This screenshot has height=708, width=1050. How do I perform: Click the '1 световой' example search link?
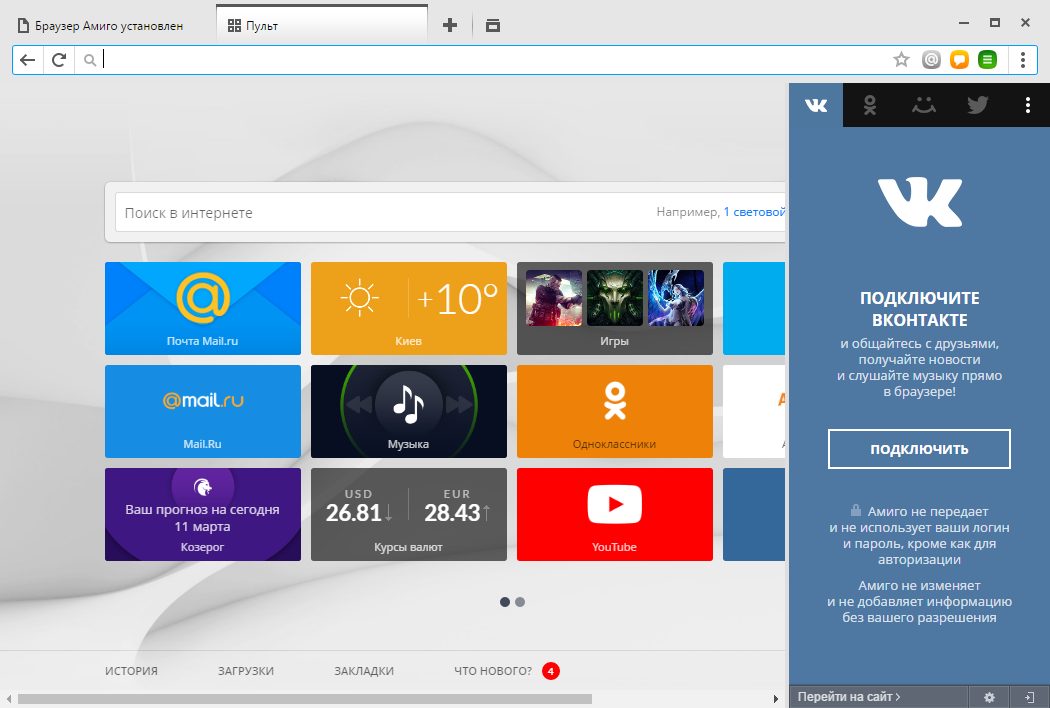click(754, 212)
